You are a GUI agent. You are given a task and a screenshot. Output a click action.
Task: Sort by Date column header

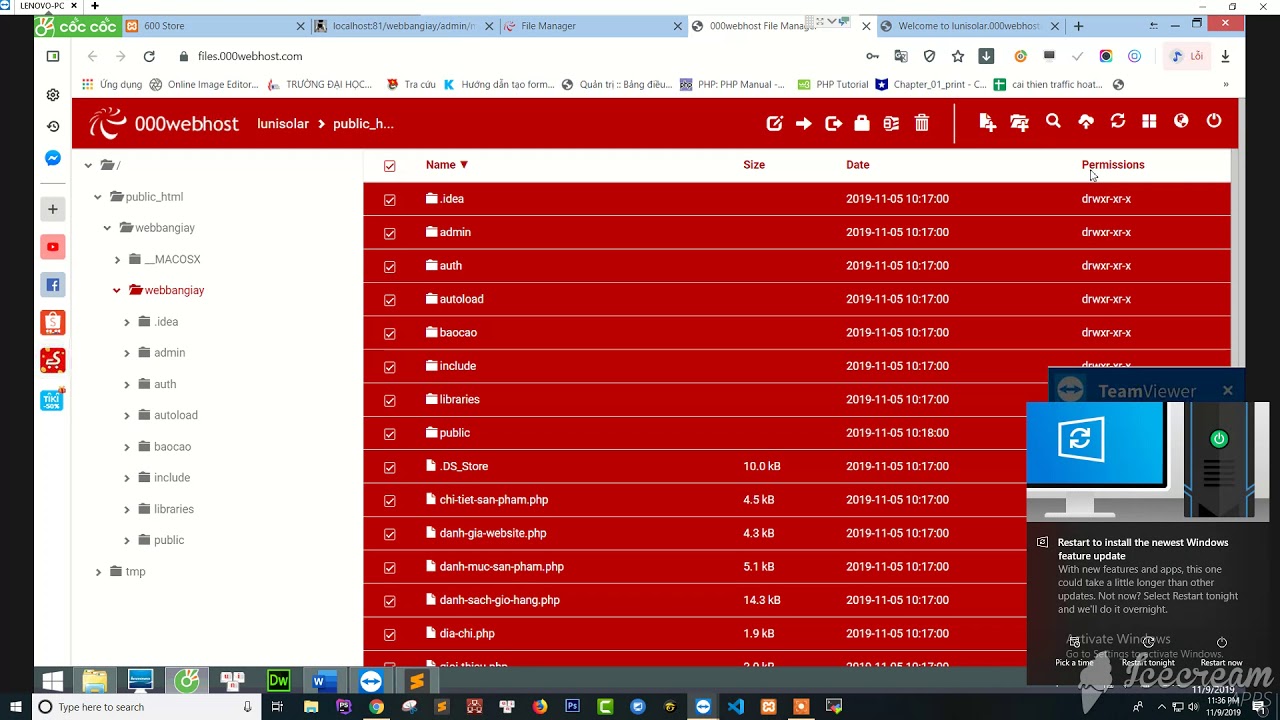[x=858, y=165]
